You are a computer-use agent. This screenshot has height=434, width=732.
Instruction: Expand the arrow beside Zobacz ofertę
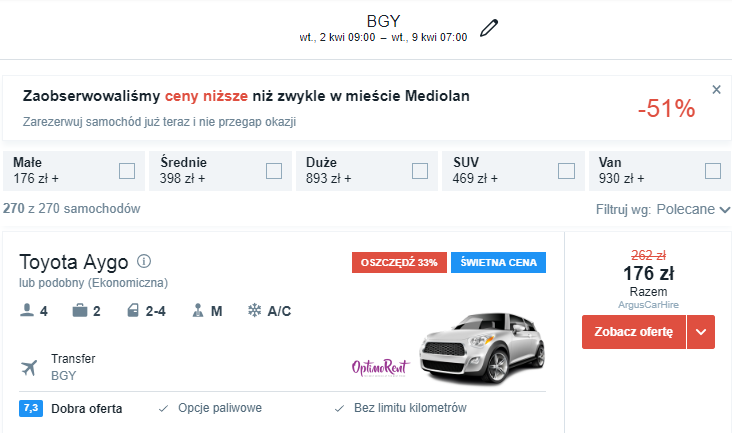tap(701, 332)
